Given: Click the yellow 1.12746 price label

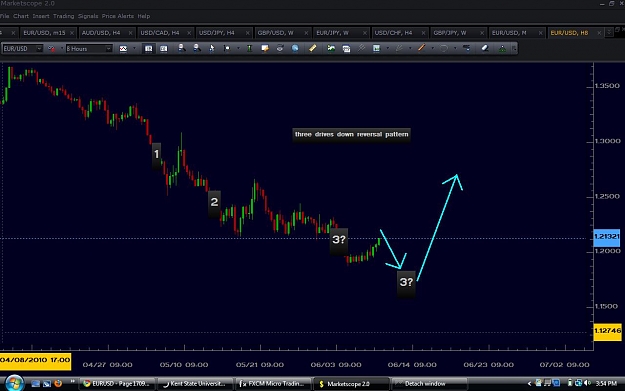Looking at the screenshot, I should point(607,331).
